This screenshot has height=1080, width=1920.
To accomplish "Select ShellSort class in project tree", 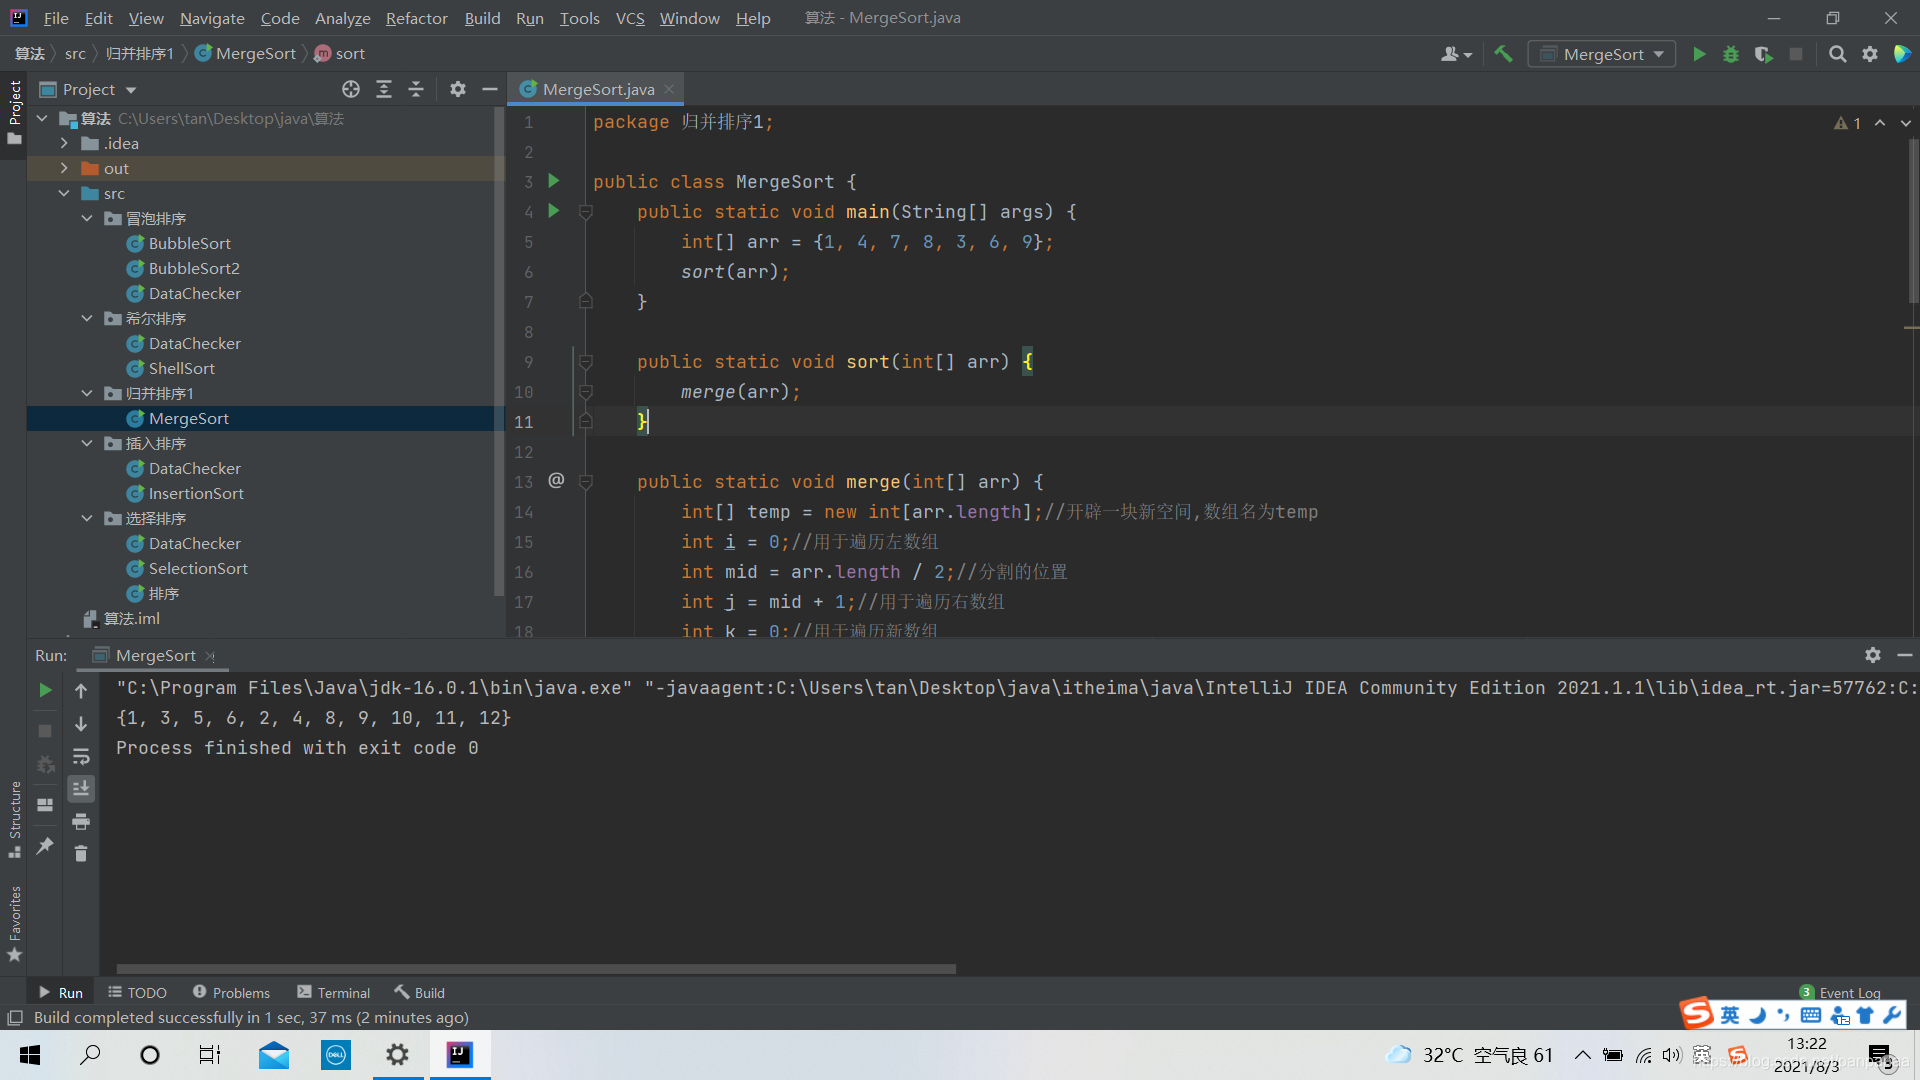I will pos(181,368).
